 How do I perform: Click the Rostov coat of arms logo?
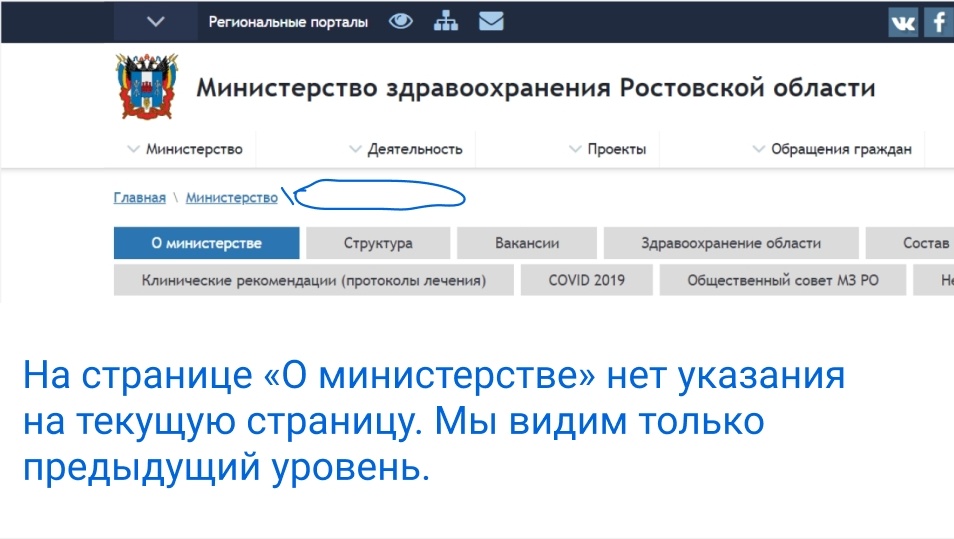[x=147, y=88]
